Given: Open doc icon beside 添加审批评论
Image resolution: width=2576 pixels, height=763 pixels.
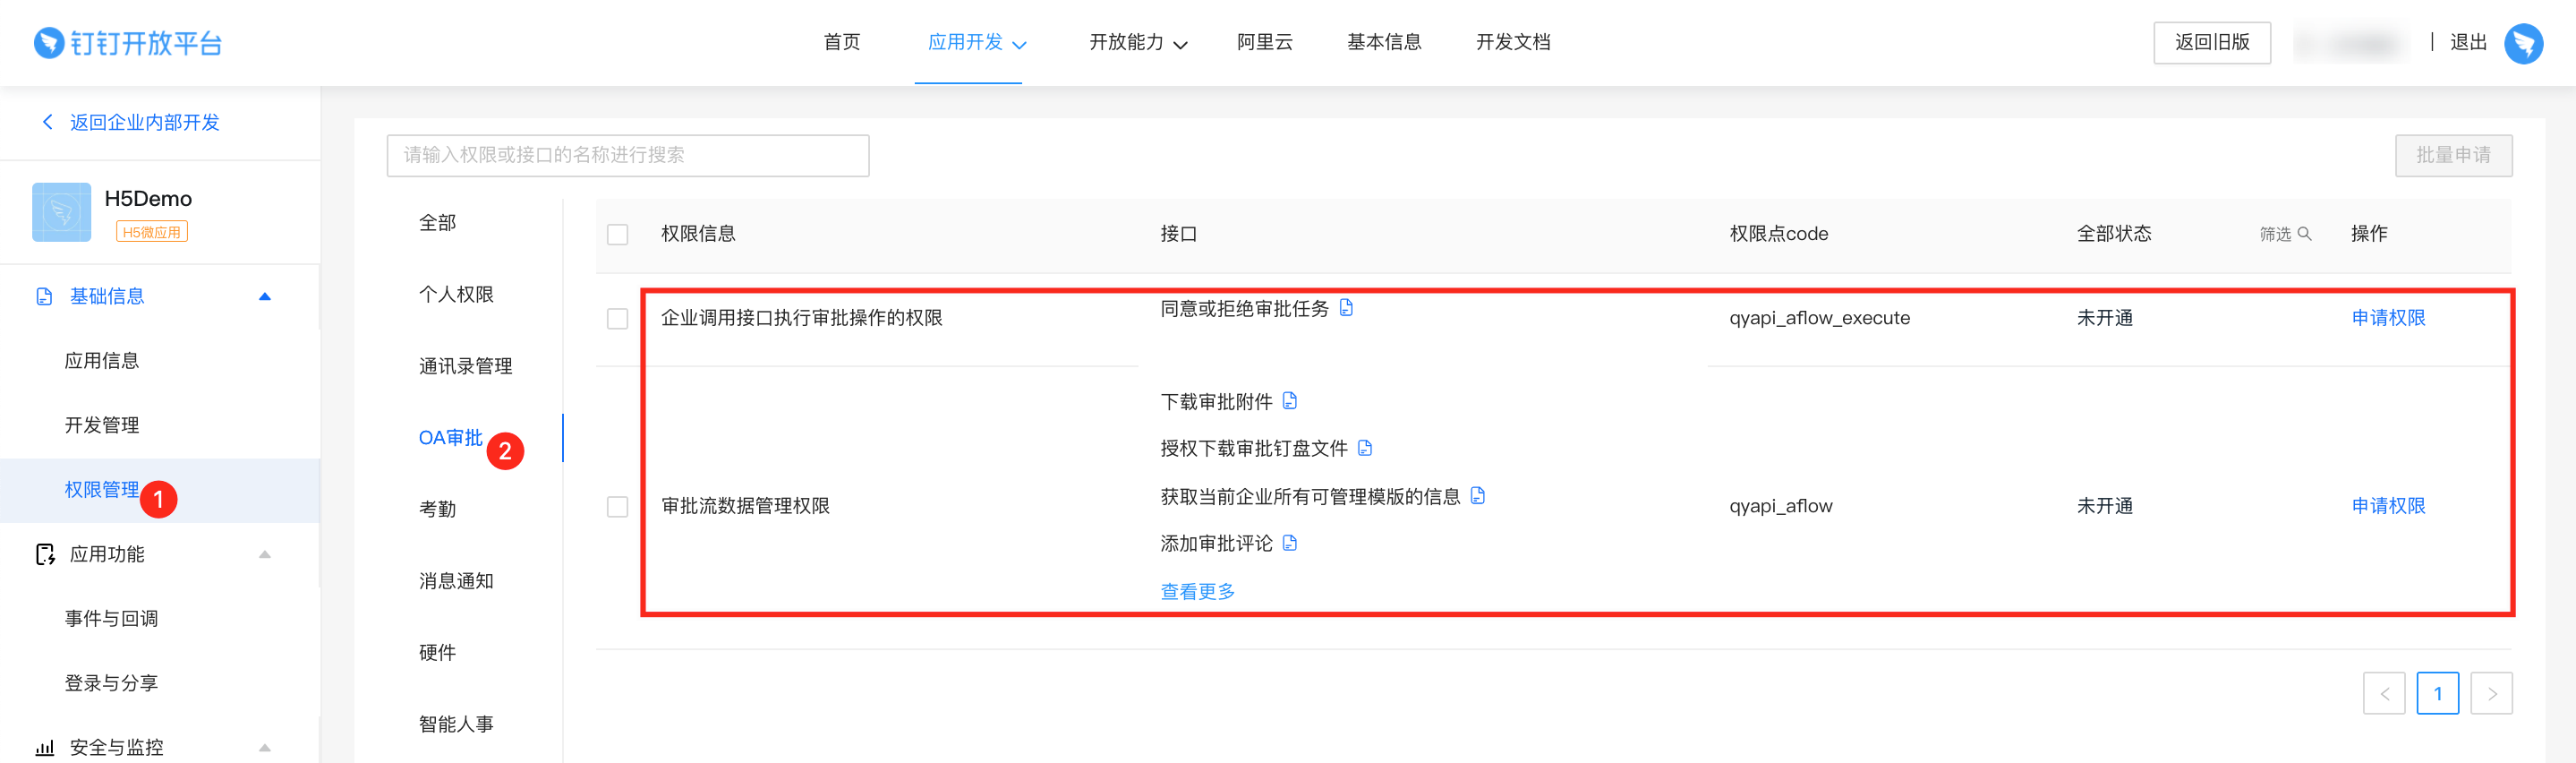Looking at the screenshot, I should tap(1290, 543).
